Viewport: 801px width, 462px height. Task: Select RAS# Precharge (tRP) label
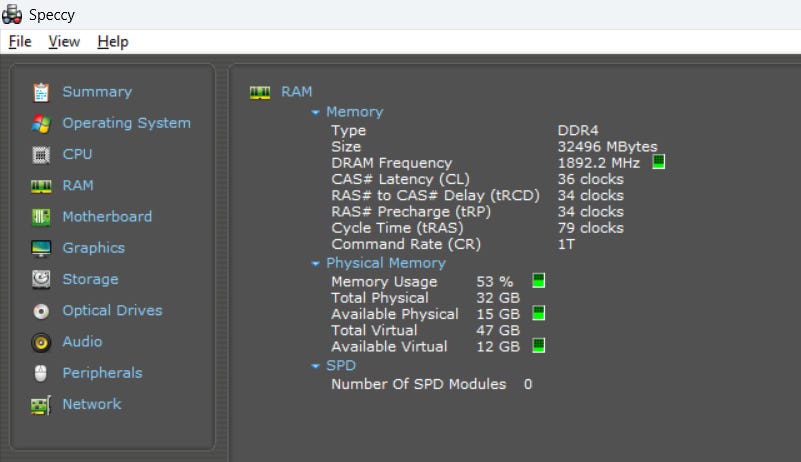click(411, 212)
